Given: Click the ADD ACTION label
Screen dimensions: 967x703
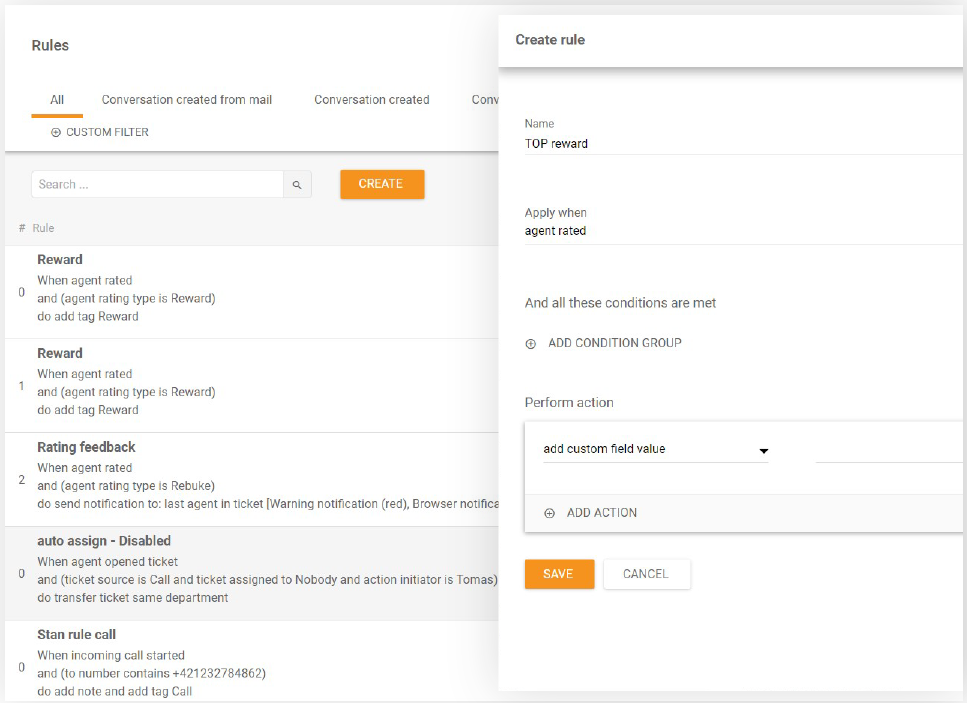Looking at the screenshot, I should 602,513.
